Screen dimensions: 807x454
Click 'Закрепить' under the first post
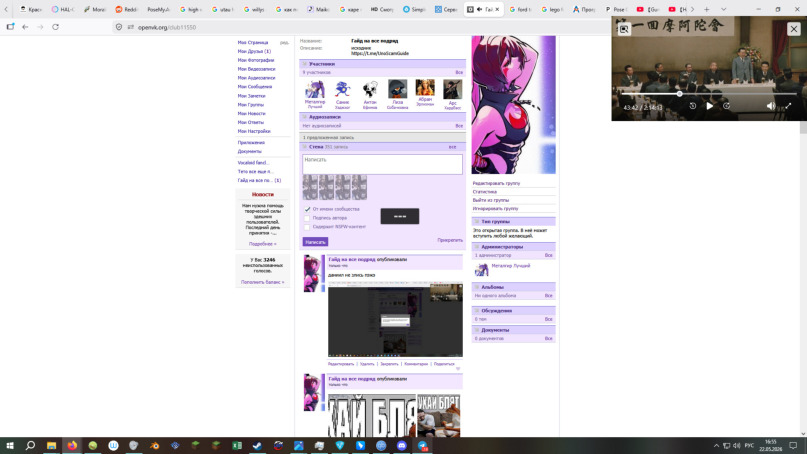[x=389, y=364]
